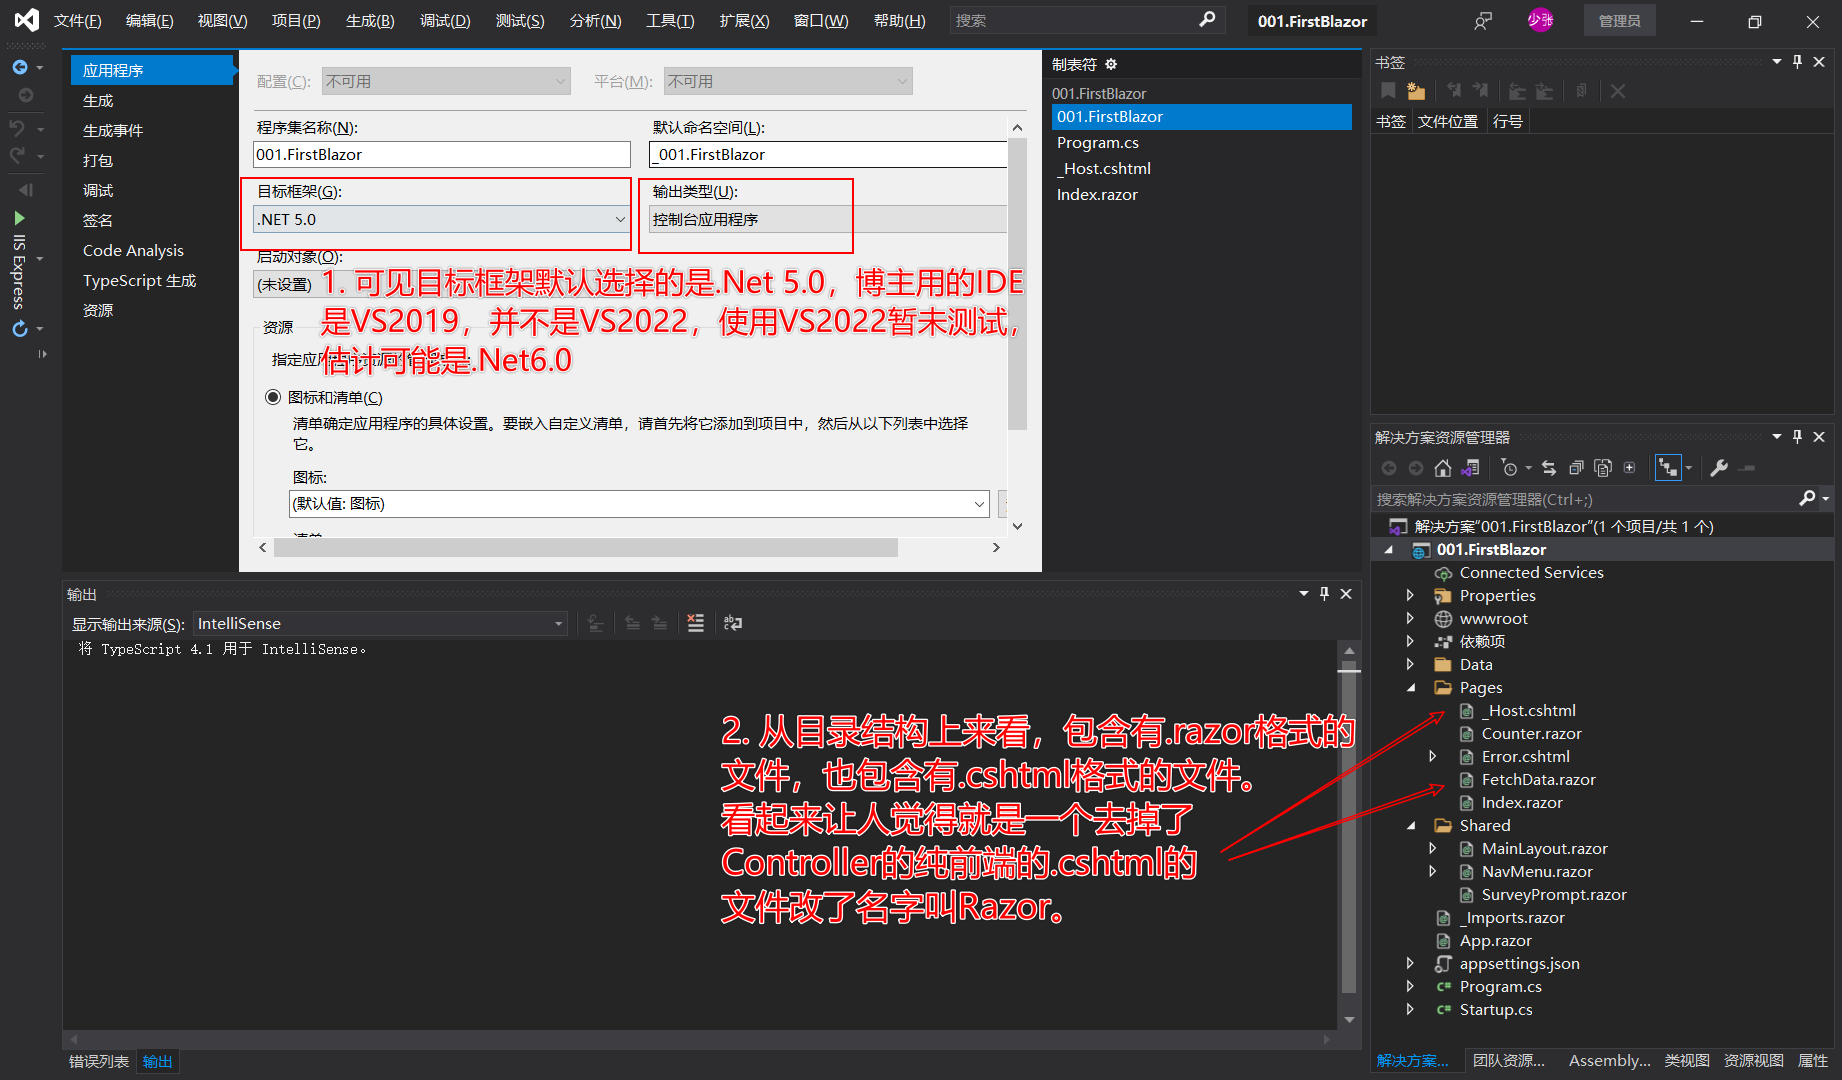
Task: Open Solution Explorer properties wrench icon
Action: pyautogui.click(x=1719, y=468)
